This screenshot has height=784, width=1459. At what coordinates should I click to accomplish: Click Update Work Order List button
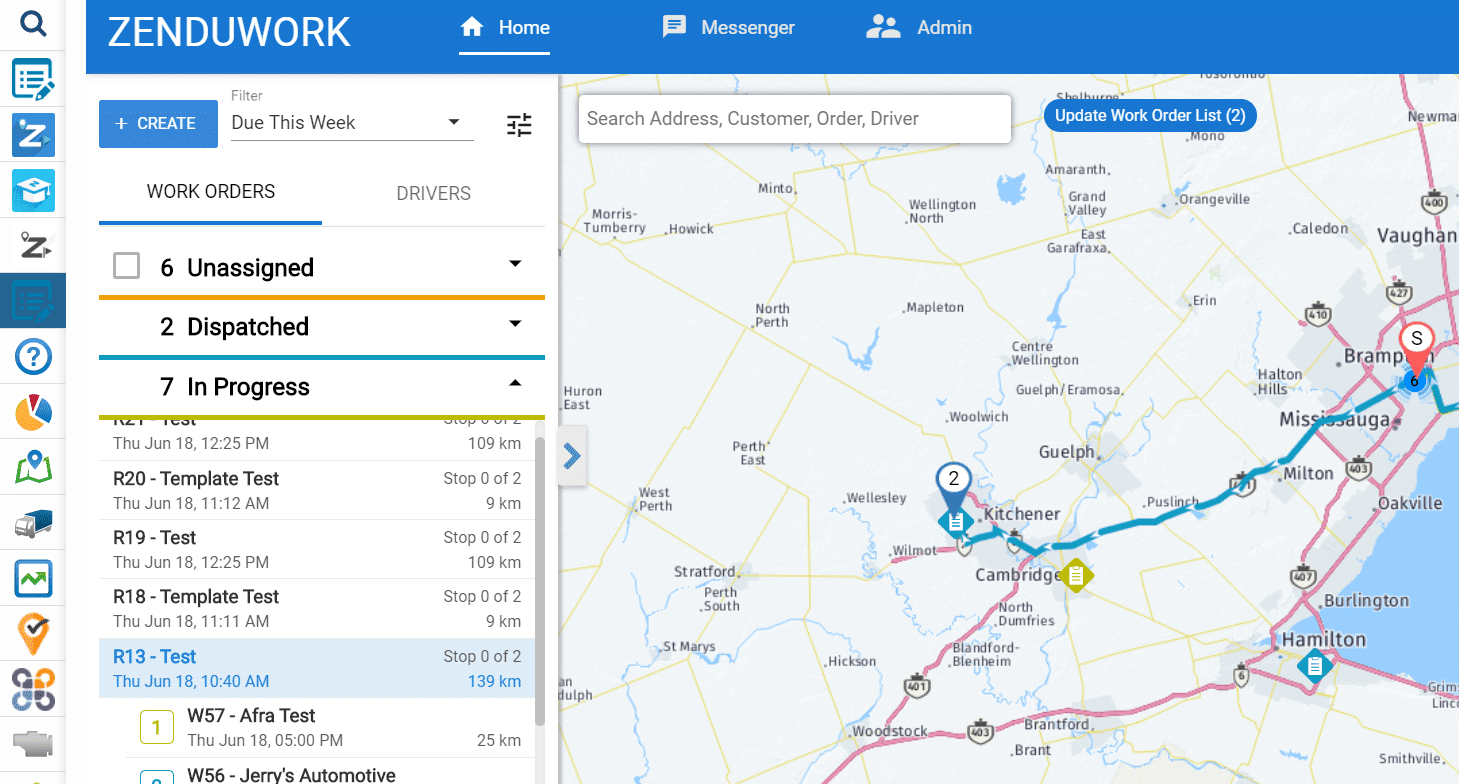(x=1149, y=116)
